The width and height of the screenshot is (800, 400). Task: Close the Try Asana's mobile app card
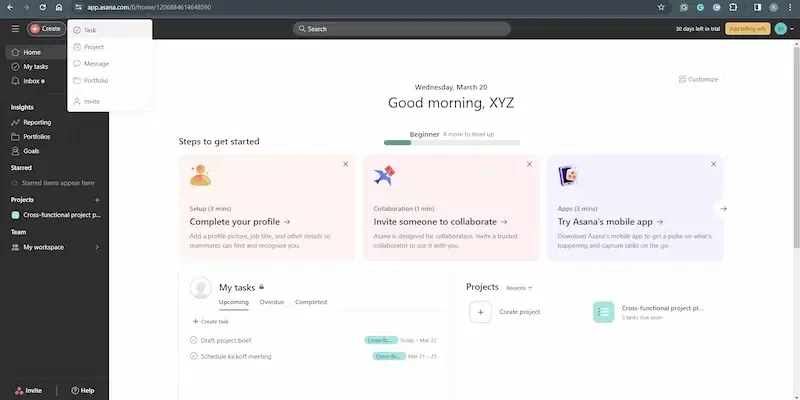[714, 164]
